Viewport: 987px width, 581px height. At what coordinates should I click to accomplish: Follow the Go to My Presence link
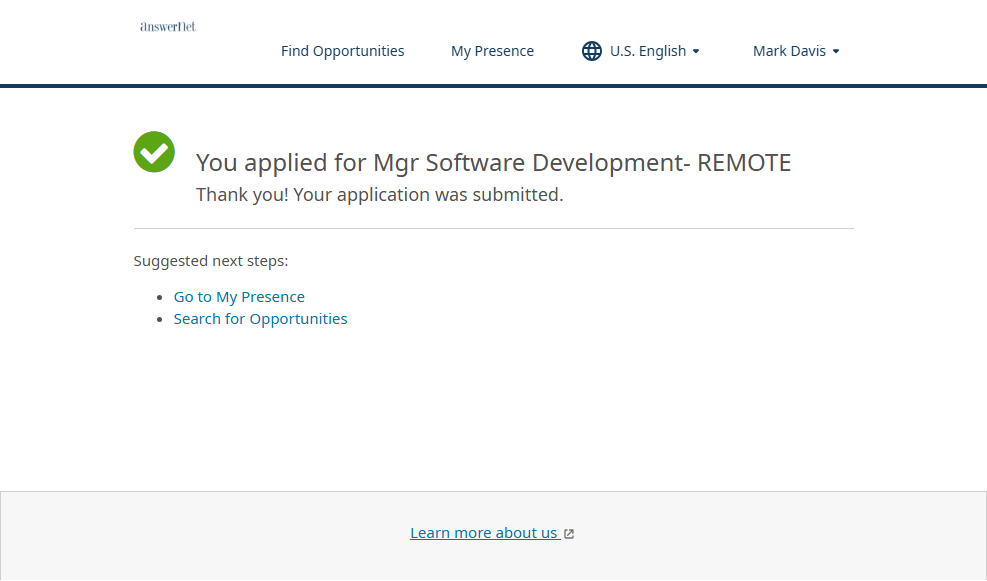point(239,297)
